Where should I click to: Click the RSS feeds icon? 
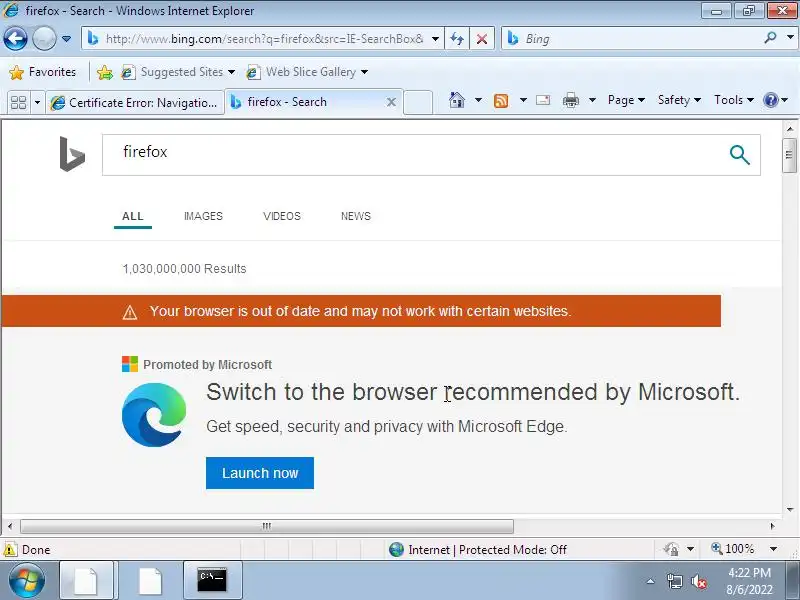click(x=501, y=101)
